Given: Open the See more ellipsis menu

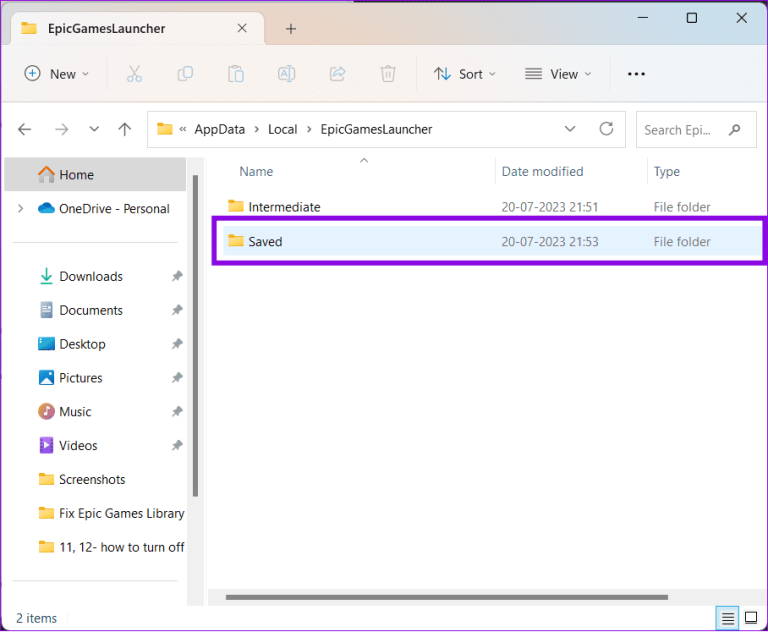Looking at the screenshot, I should click(x=636, y=74).
